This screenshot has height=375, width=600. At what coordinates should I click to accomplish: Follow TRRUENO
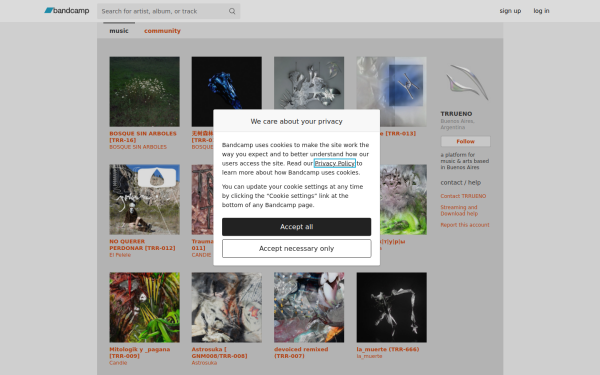click(x=465, y=141)
